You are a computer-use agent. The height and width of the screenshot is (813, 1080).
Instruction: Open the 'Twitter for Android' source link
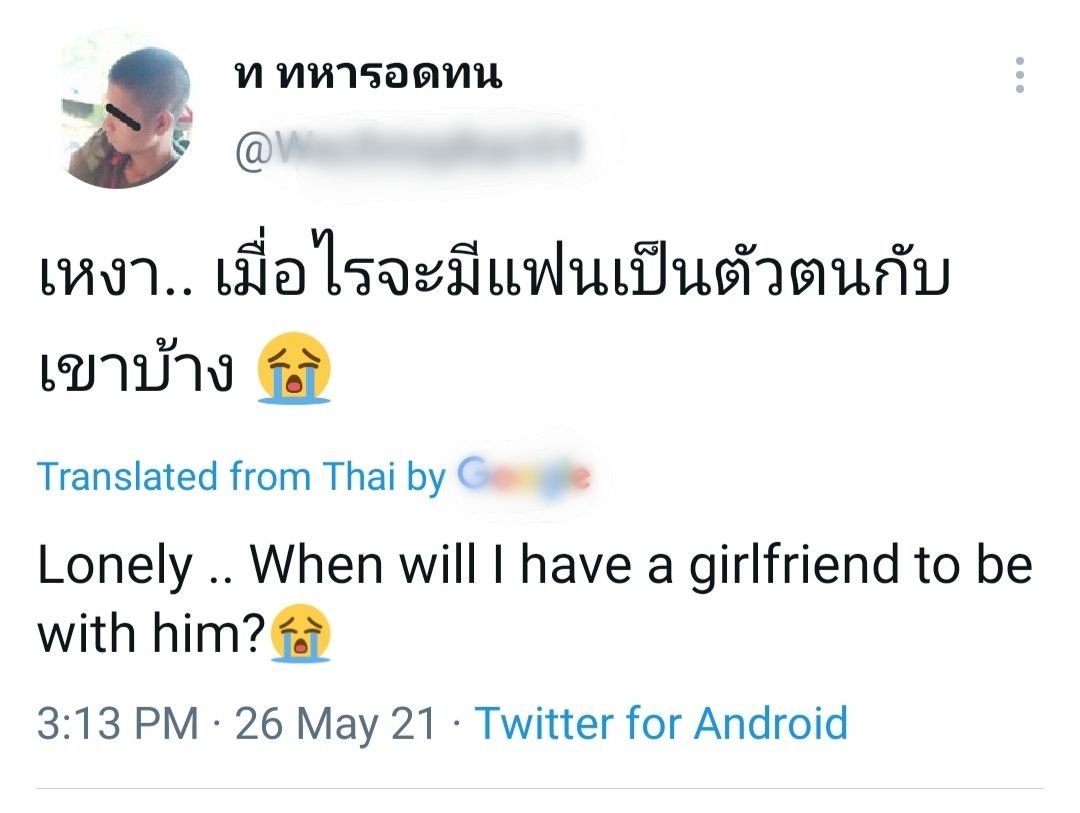(661, 723)
